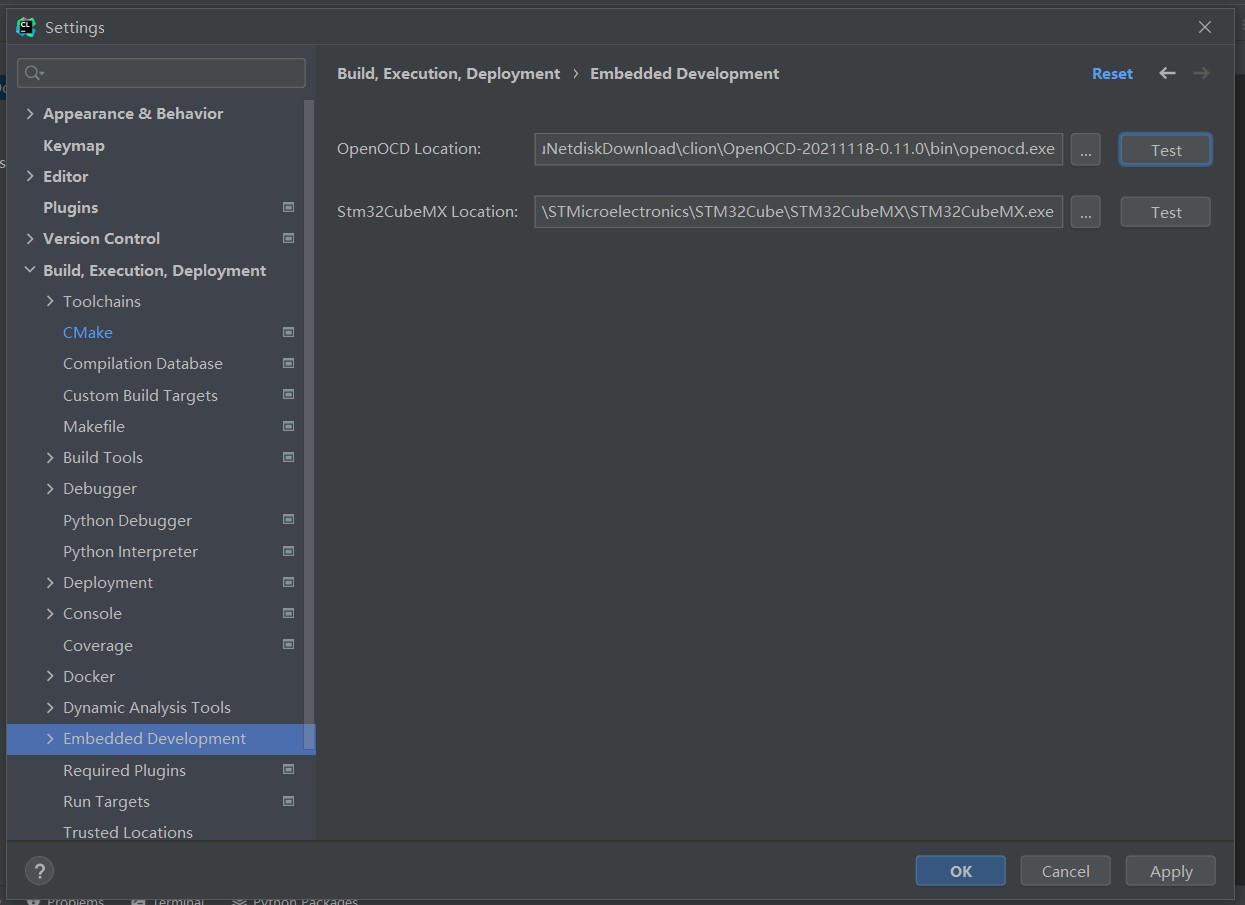The height and width of the screenshot is (905, 1245).
Task: Click project-level icon next to Plugins
Action: click(288, 207)
